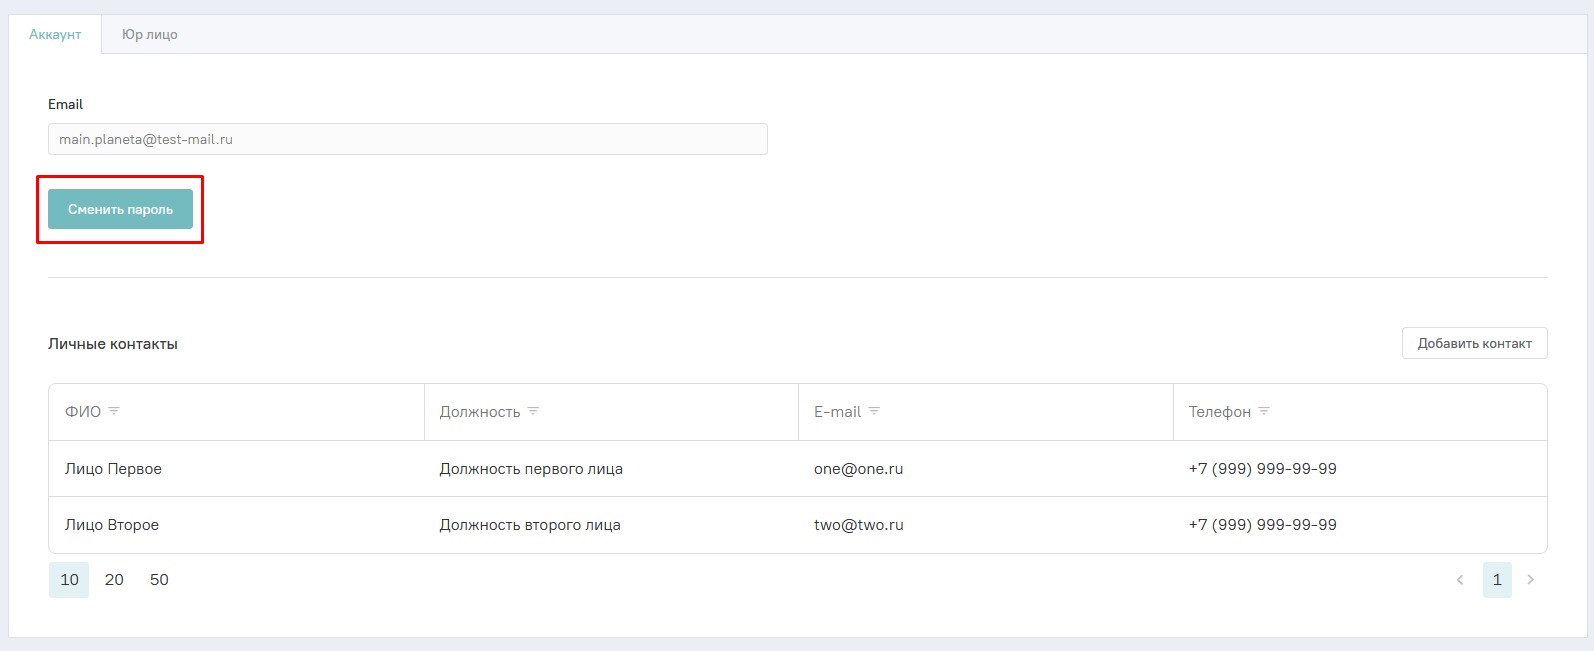Click the filter icon beside Должность header
The height and width of the screenshot is (651, 1594).
coord(533,411)
